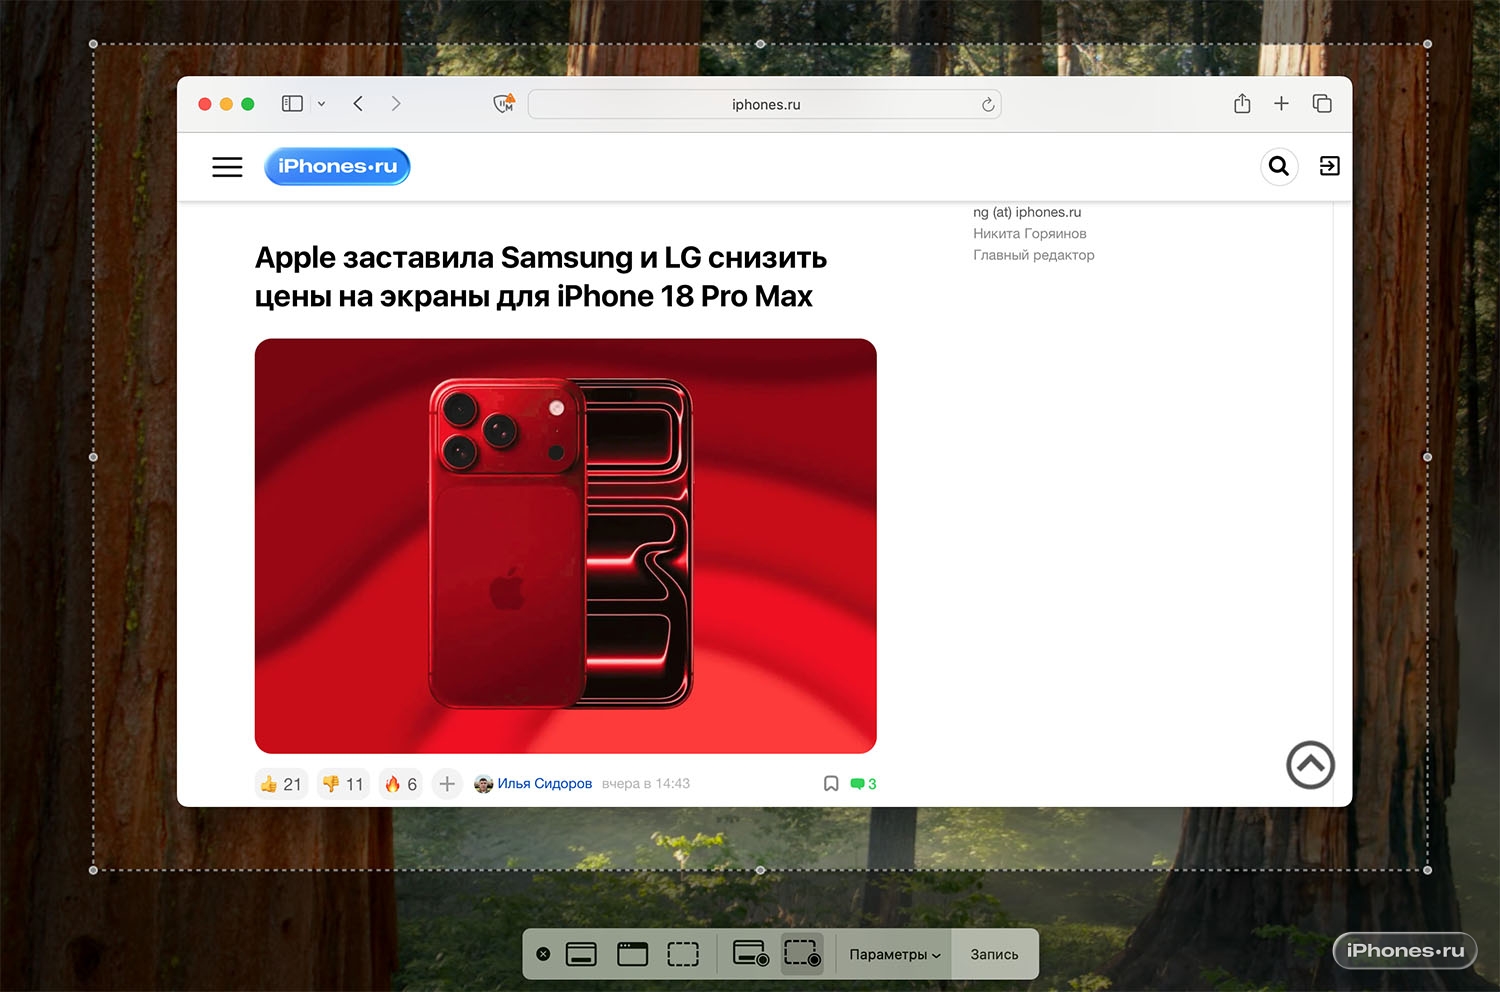The image size is (1500, 992).
Task: Click the iPhones.ru logo in the header
Action: coord(338,167)
